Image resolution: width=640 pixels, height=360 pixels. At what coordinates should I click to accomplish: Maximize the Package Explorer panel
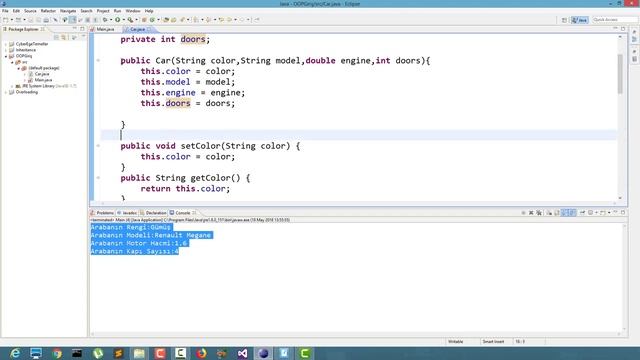tap(82, 29)
